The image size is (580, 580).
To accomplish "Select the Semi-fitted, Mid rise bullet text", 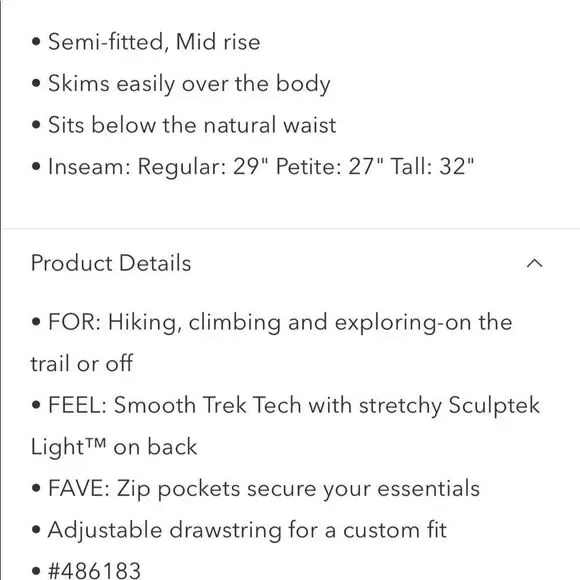I will [x=154, y=41].
